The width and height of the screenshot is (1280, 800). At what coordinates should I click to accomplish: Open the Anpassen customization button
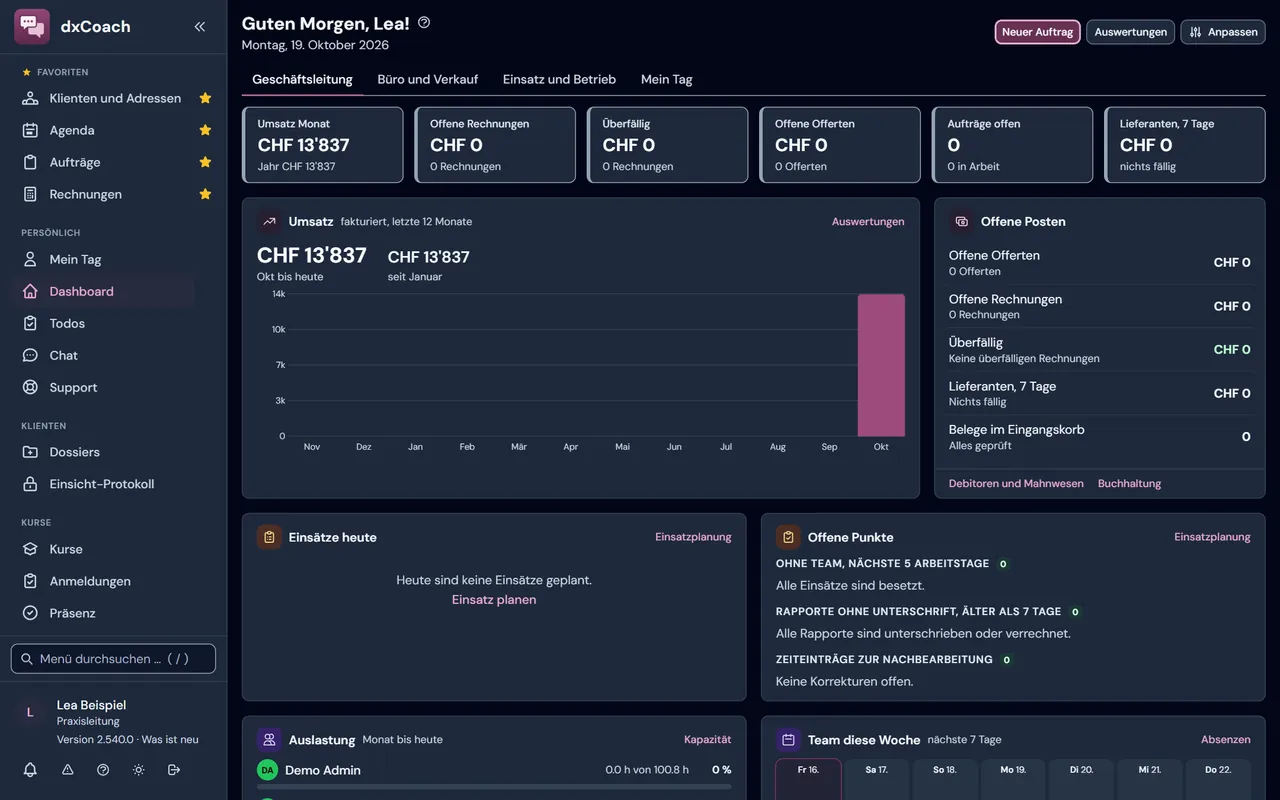click(x=1223, y=32)
